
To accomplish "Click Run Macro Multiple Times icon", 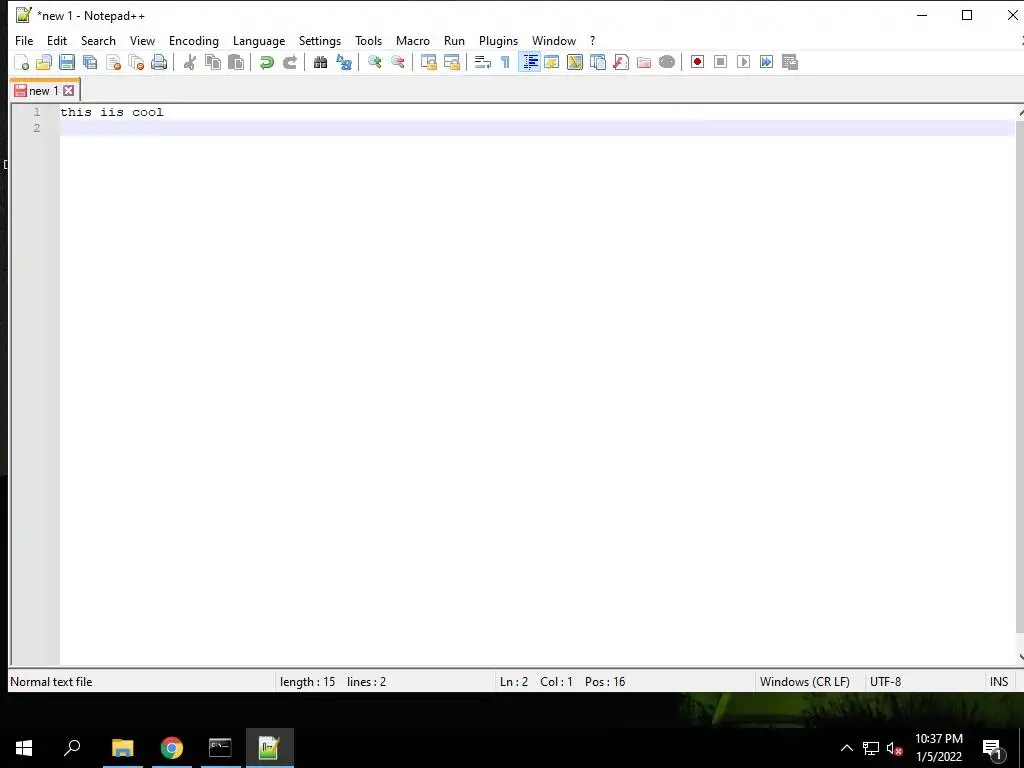I will 766,62.
